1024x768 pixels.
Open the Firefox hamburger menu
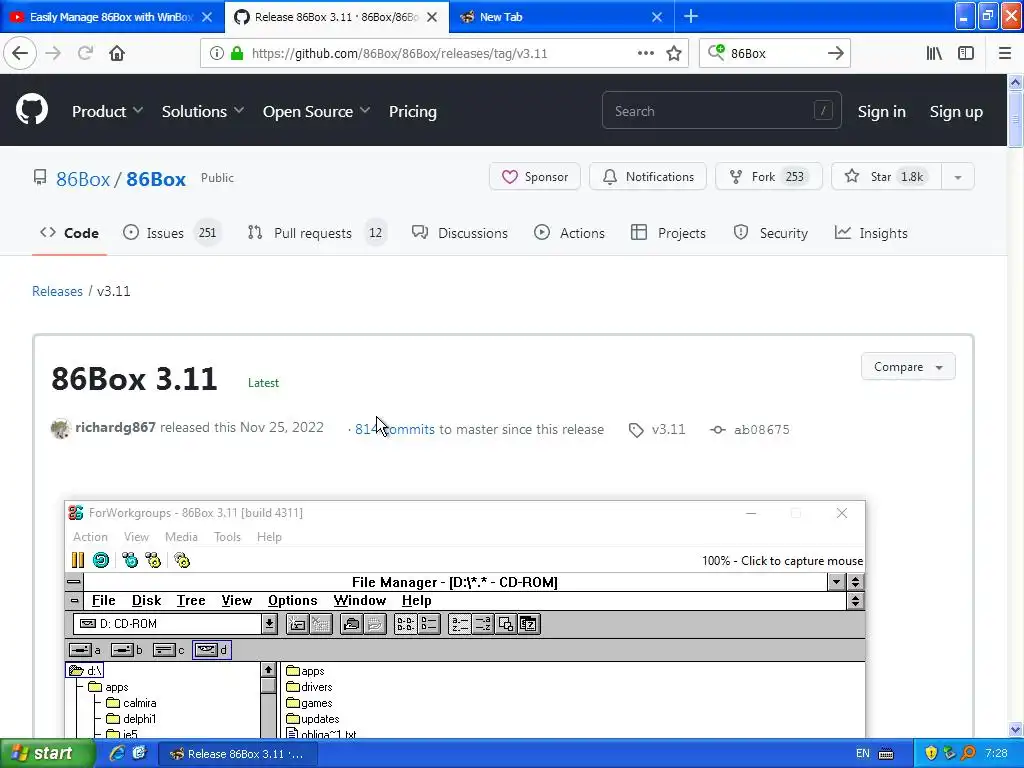tap(1005, 53)
